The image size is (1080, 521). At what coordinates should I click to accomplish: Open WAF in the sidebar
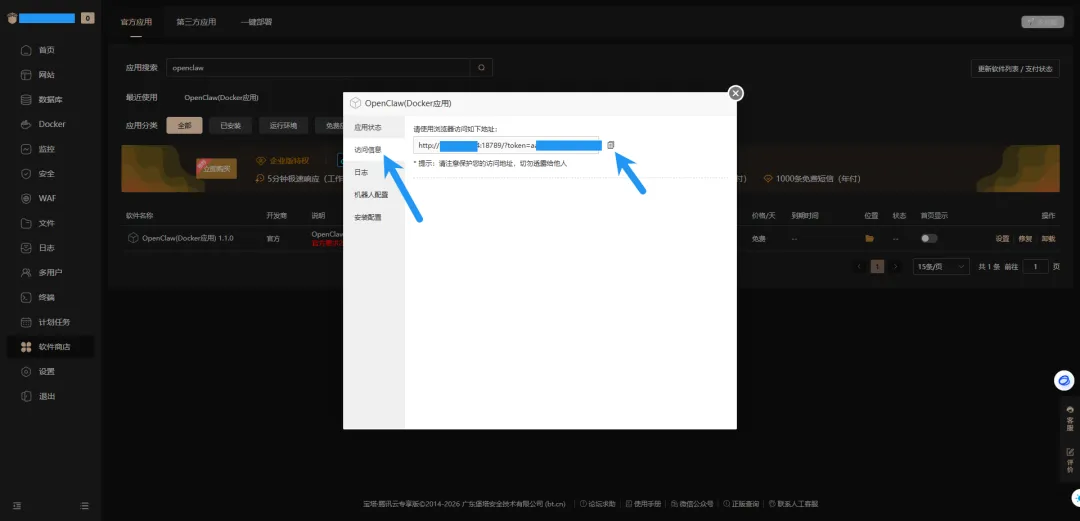pyautogui.click(x=48, y=198)
